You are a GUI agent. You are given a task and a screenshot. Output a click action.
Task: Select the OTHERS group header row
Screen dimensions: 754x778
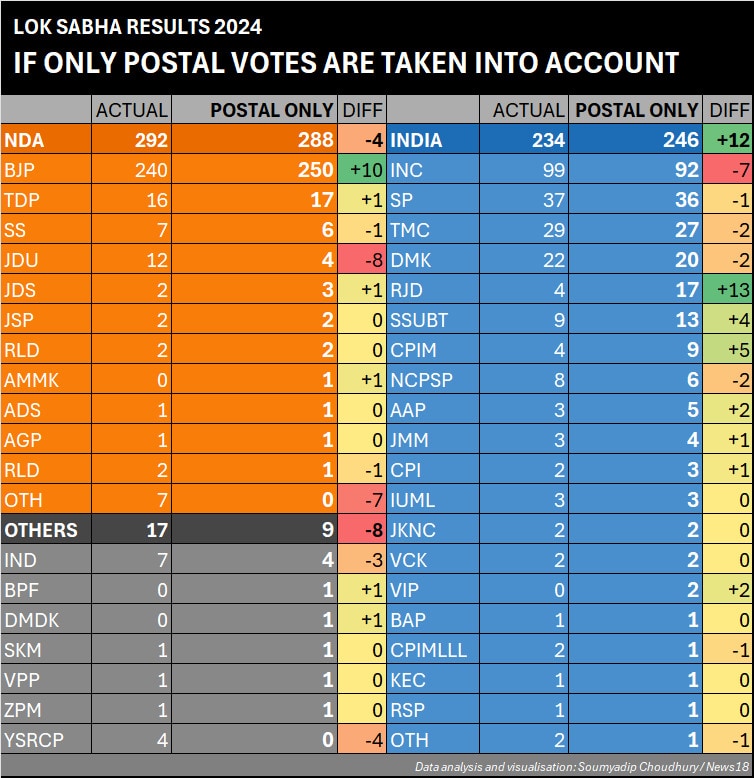click(193, 530)
